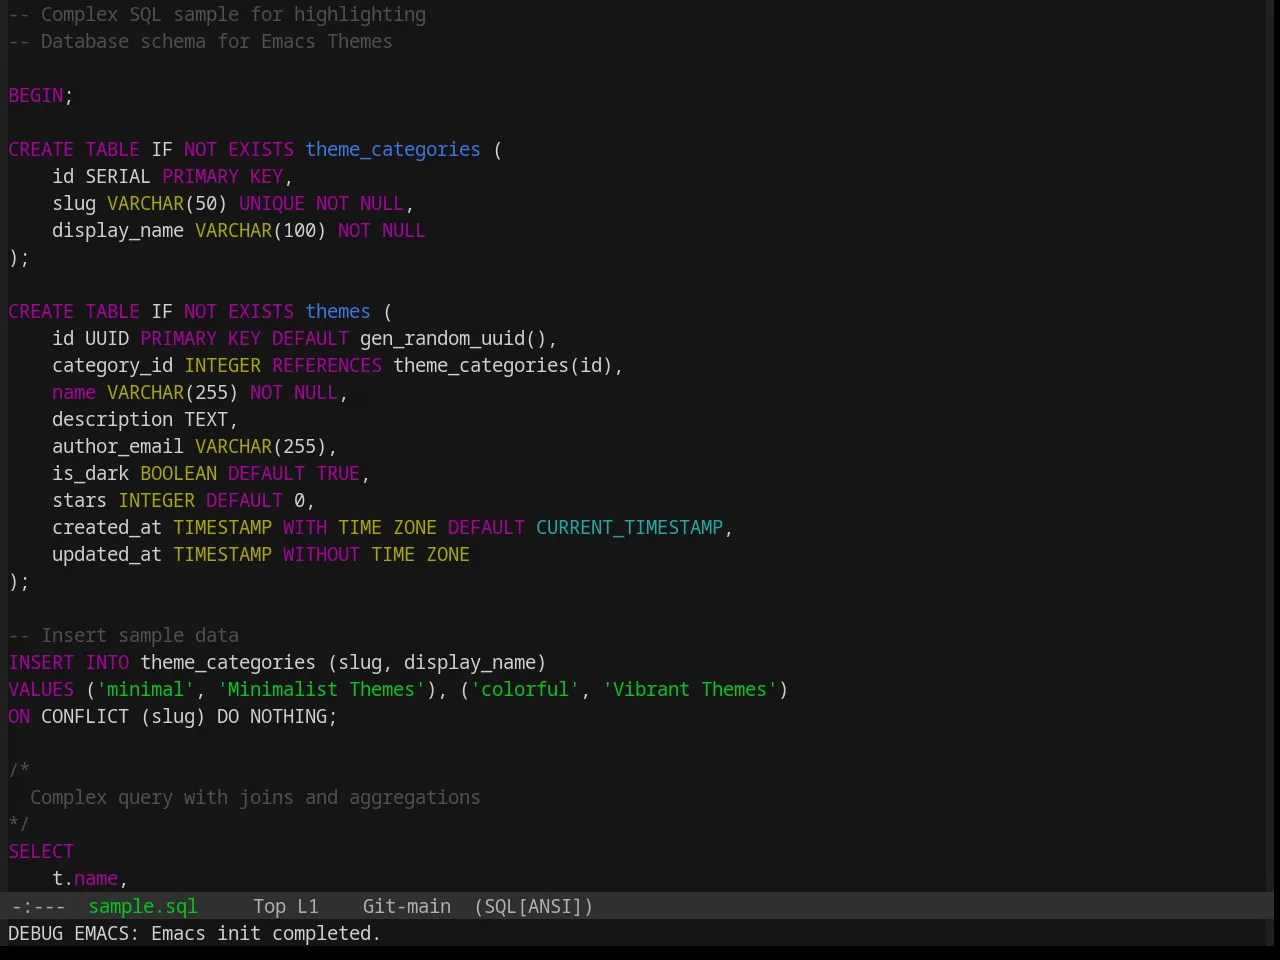Screen dimensions: 1280x960
Task: Click 'DO NOTHING' text
Action: point(272,716)
